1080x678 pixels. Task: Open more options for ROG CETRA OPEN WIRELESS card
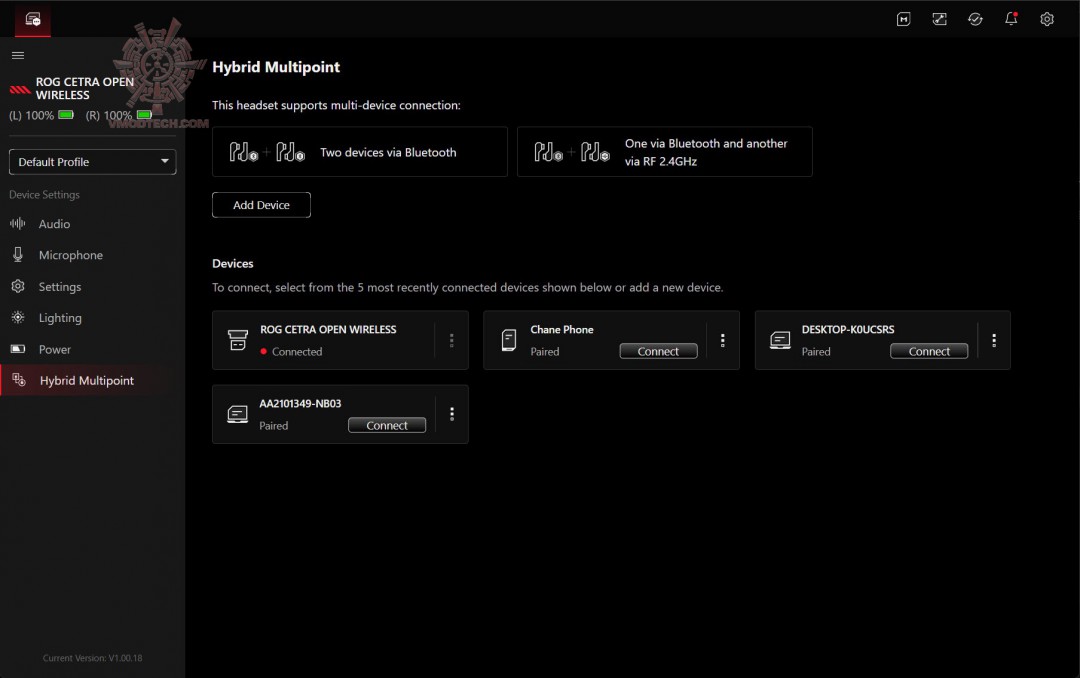click(452, 340)
